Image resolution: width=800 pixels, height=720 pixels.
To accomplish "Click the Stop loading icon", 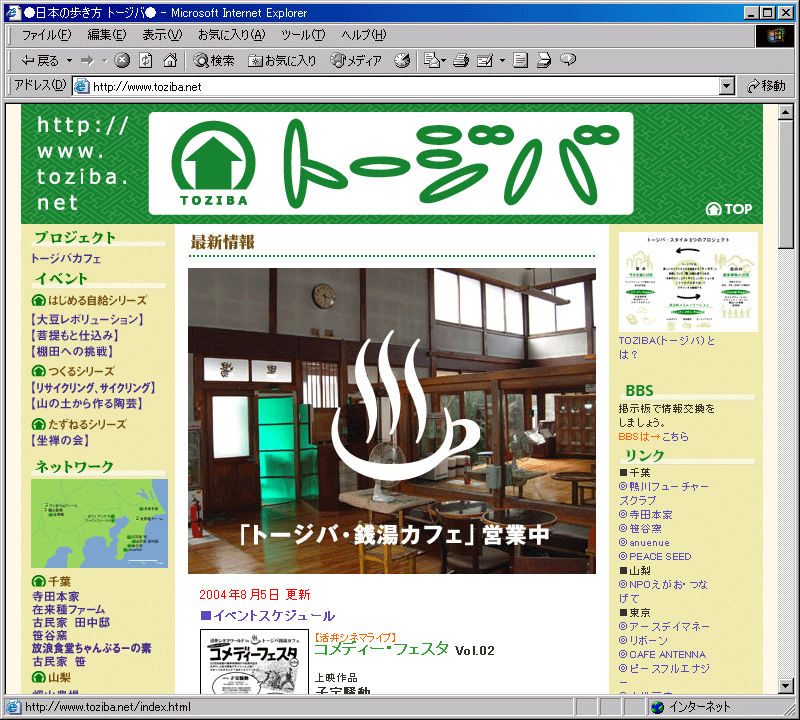I will [x=121, y=60].
